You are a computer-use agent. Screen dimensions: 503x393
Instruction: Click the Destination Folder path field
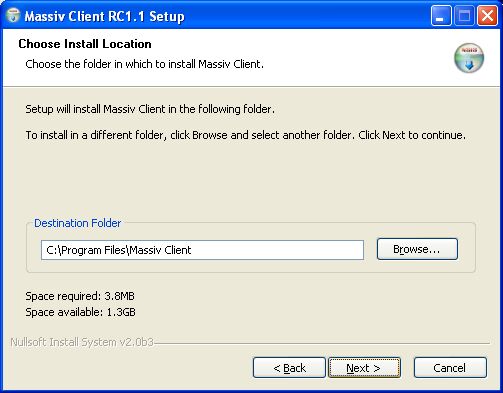tap(202, 250)
